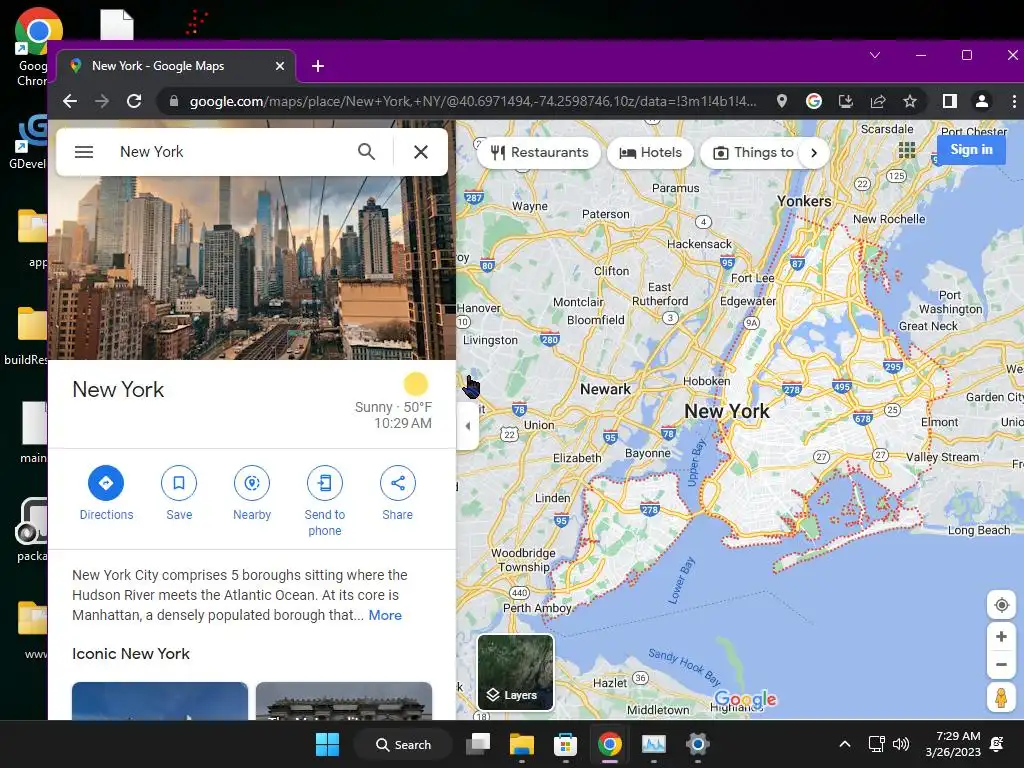This screenshot has height=768, width=1024.
Task: Toggle the Chrome side panel
Action: pos(950,101)
